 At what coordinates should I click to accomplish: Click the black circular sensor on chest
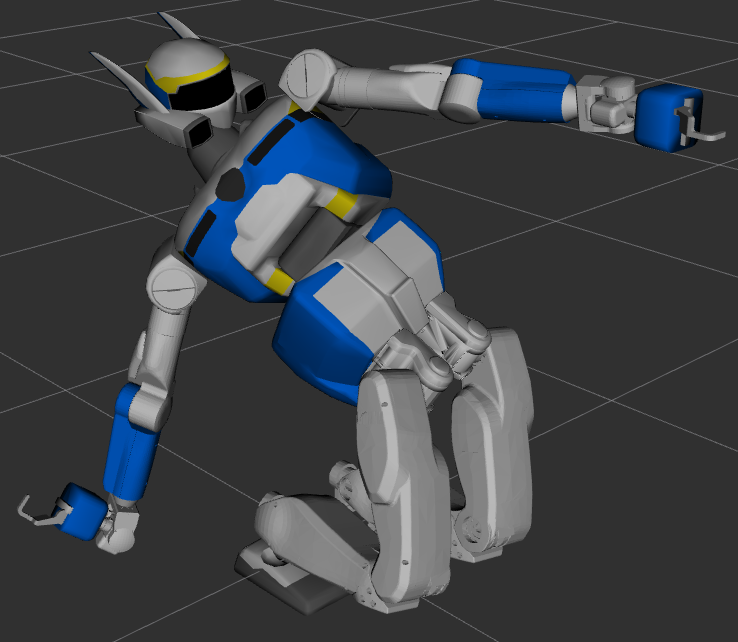click(230, 185)
